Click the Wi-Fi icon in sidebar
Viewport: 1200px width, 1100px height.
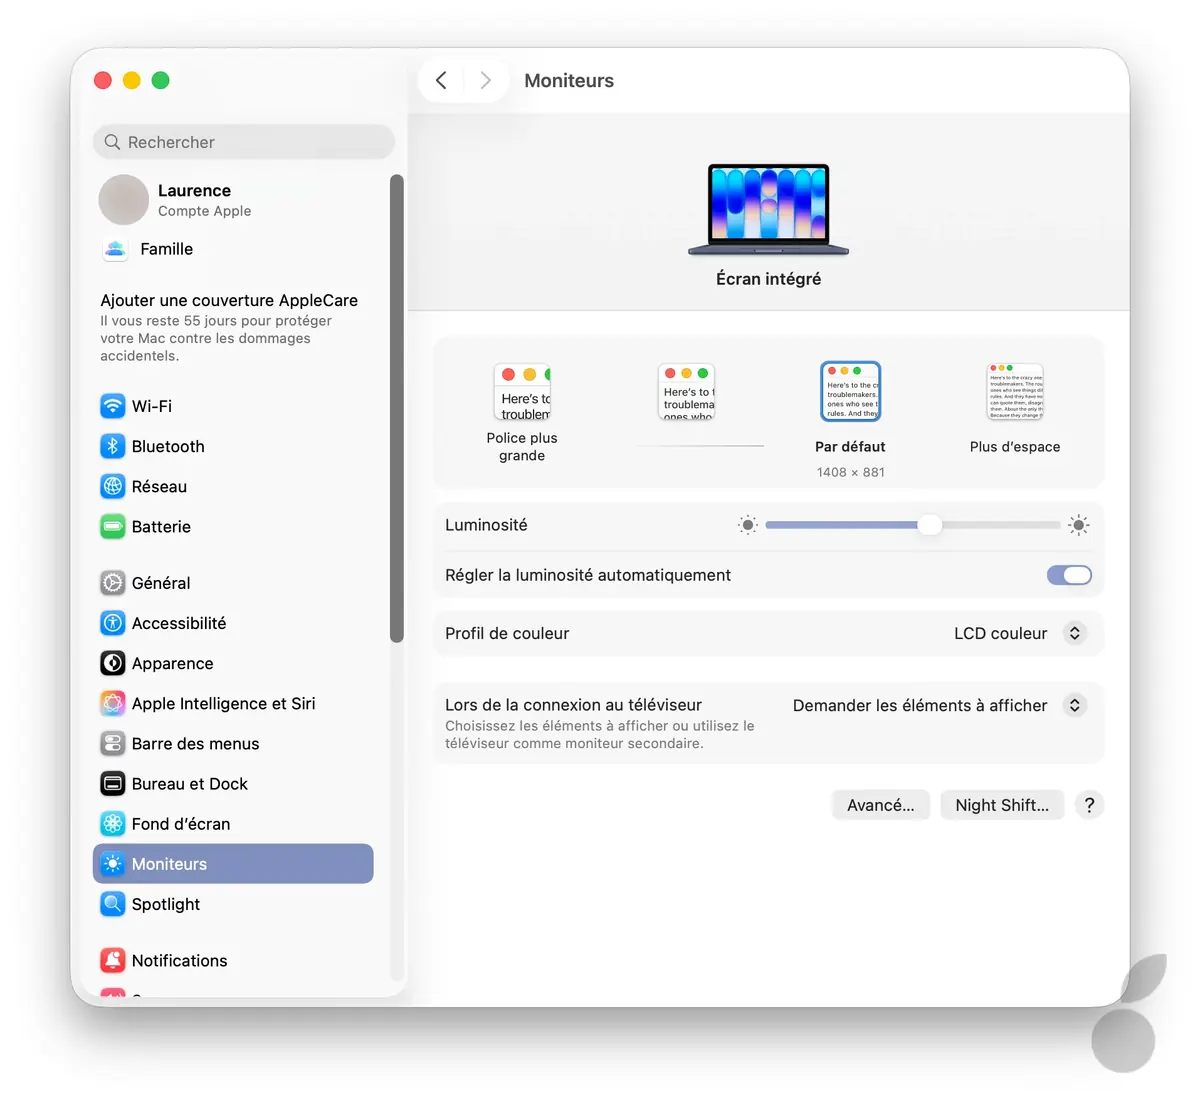click(x=113, y=406)
